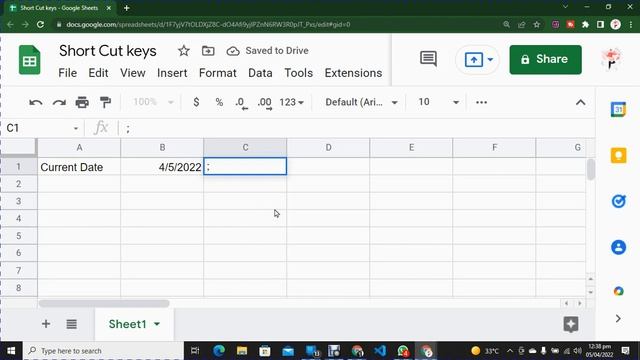640x360 pixels.
Task: Print the spreadsheet using printer icon
Action: coord(82,102)
